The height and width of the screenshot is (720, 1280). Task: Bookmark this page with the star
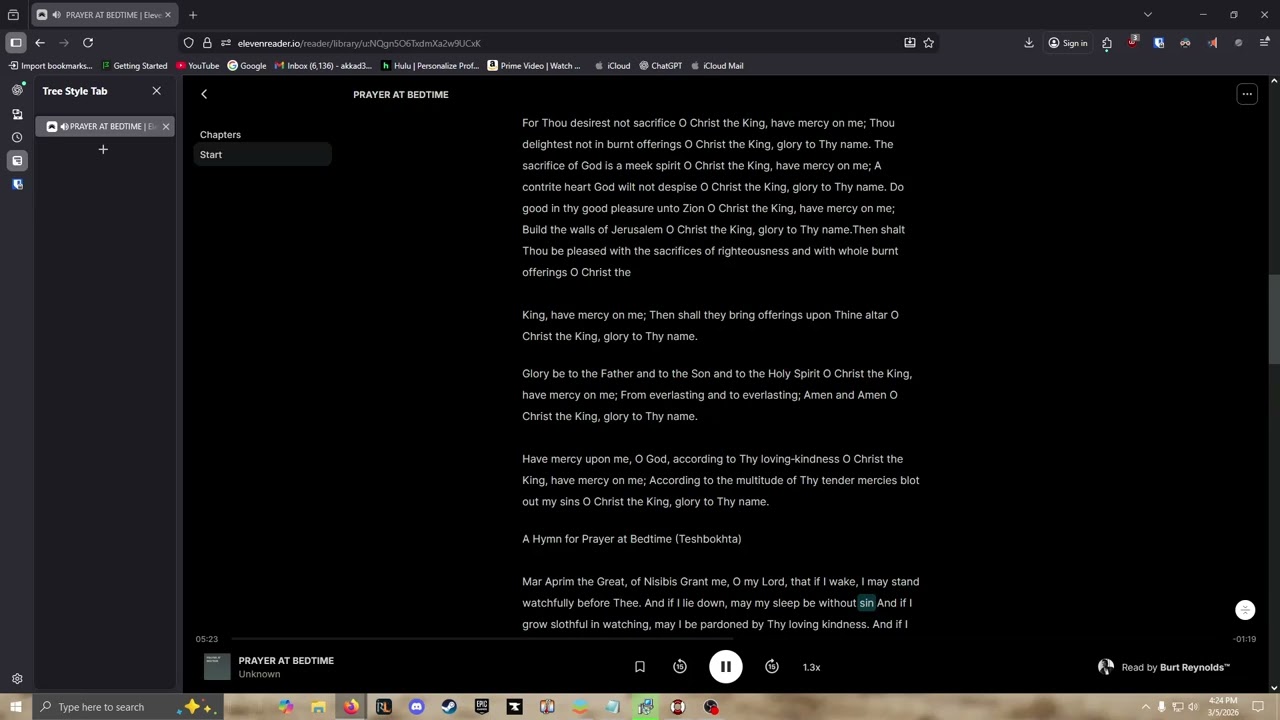[x=929, y=43]
